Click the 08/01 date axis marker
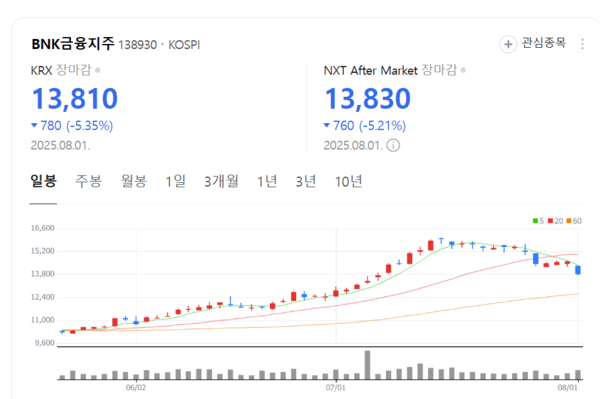600x399 pixels. (567, 388)
